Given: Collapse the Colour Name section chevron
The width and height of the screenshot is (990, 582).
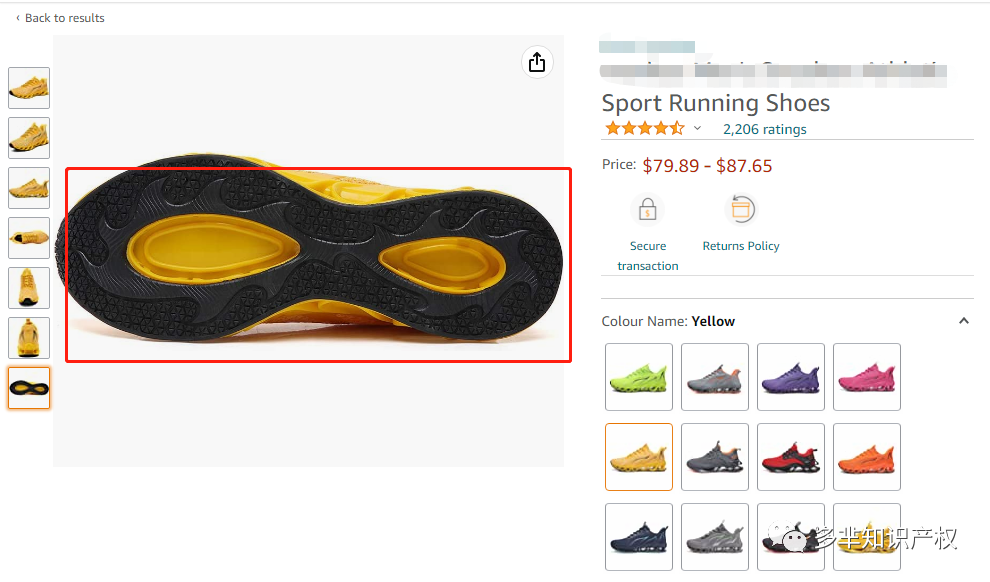Looking at the screenshot, I should click(x=963, y=321).
